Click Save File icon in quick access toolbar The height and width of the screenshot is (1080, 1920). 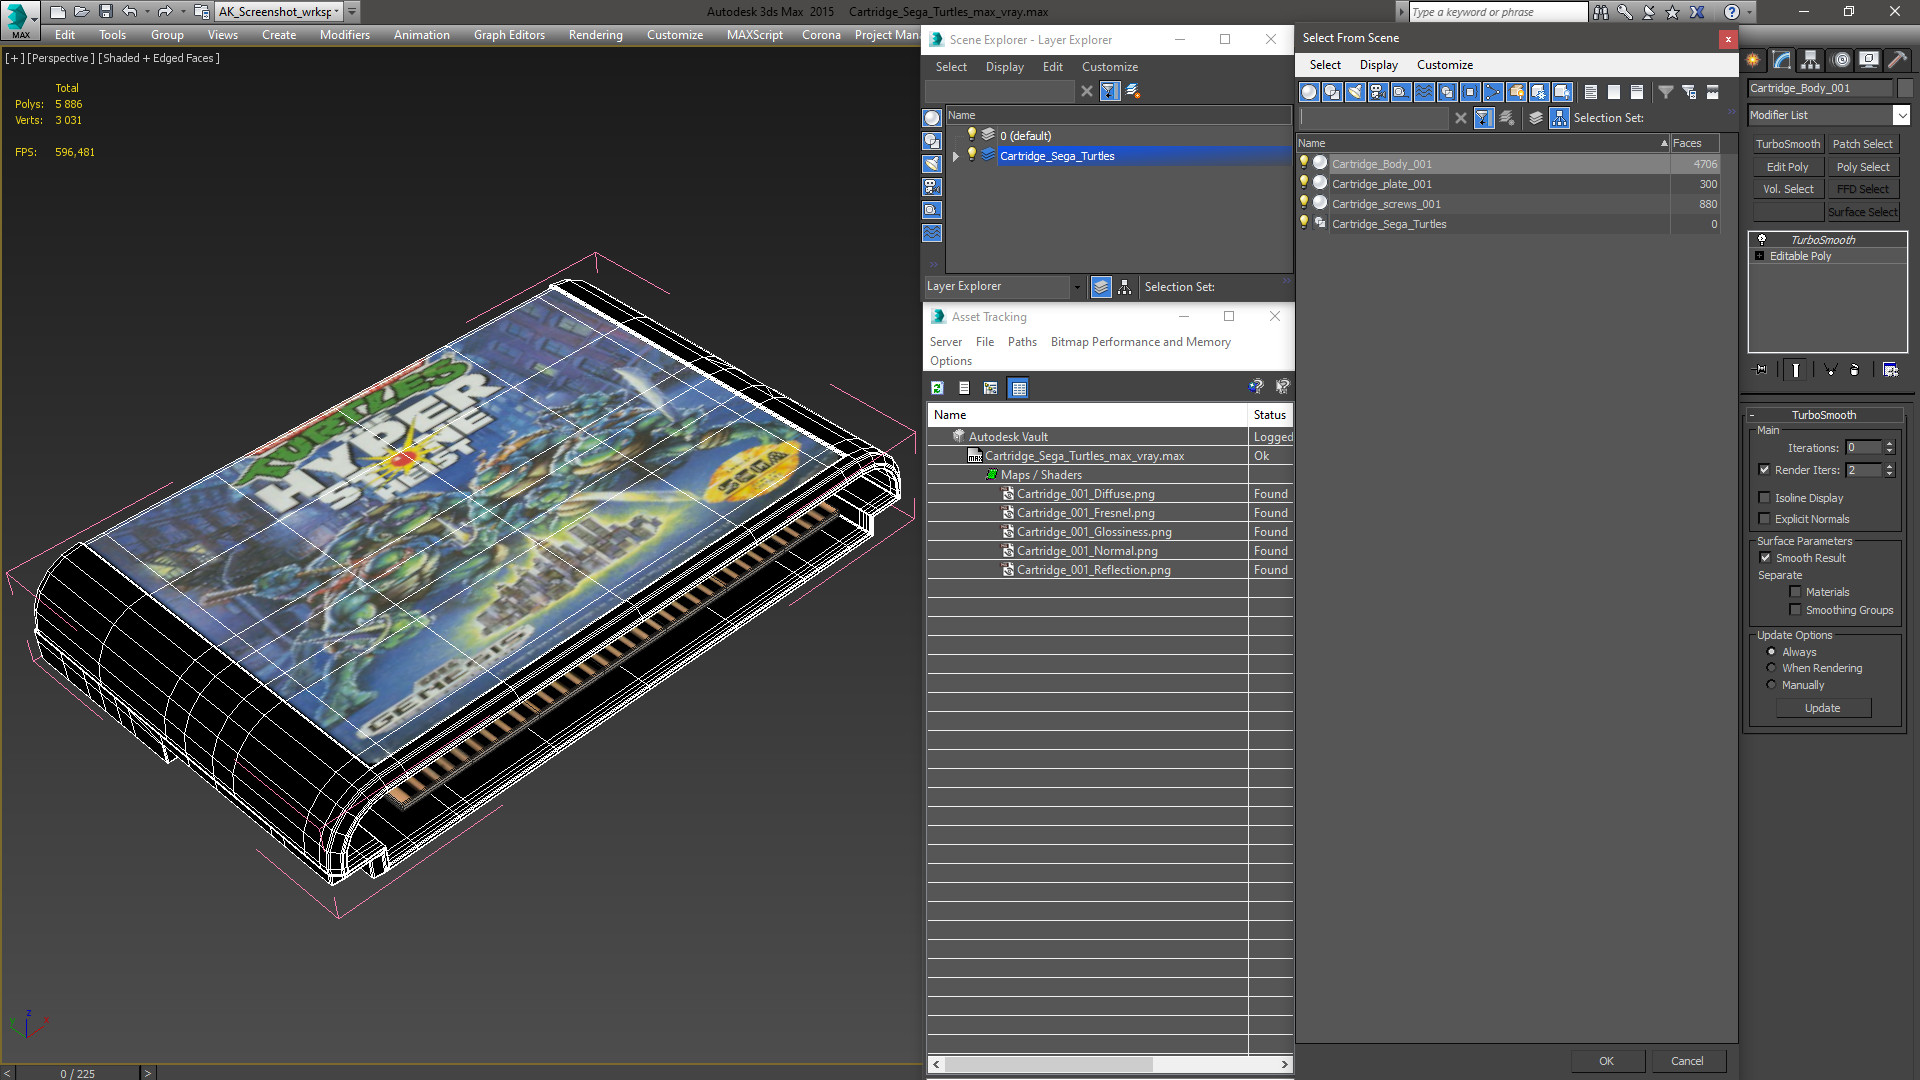tap(105, 12)
